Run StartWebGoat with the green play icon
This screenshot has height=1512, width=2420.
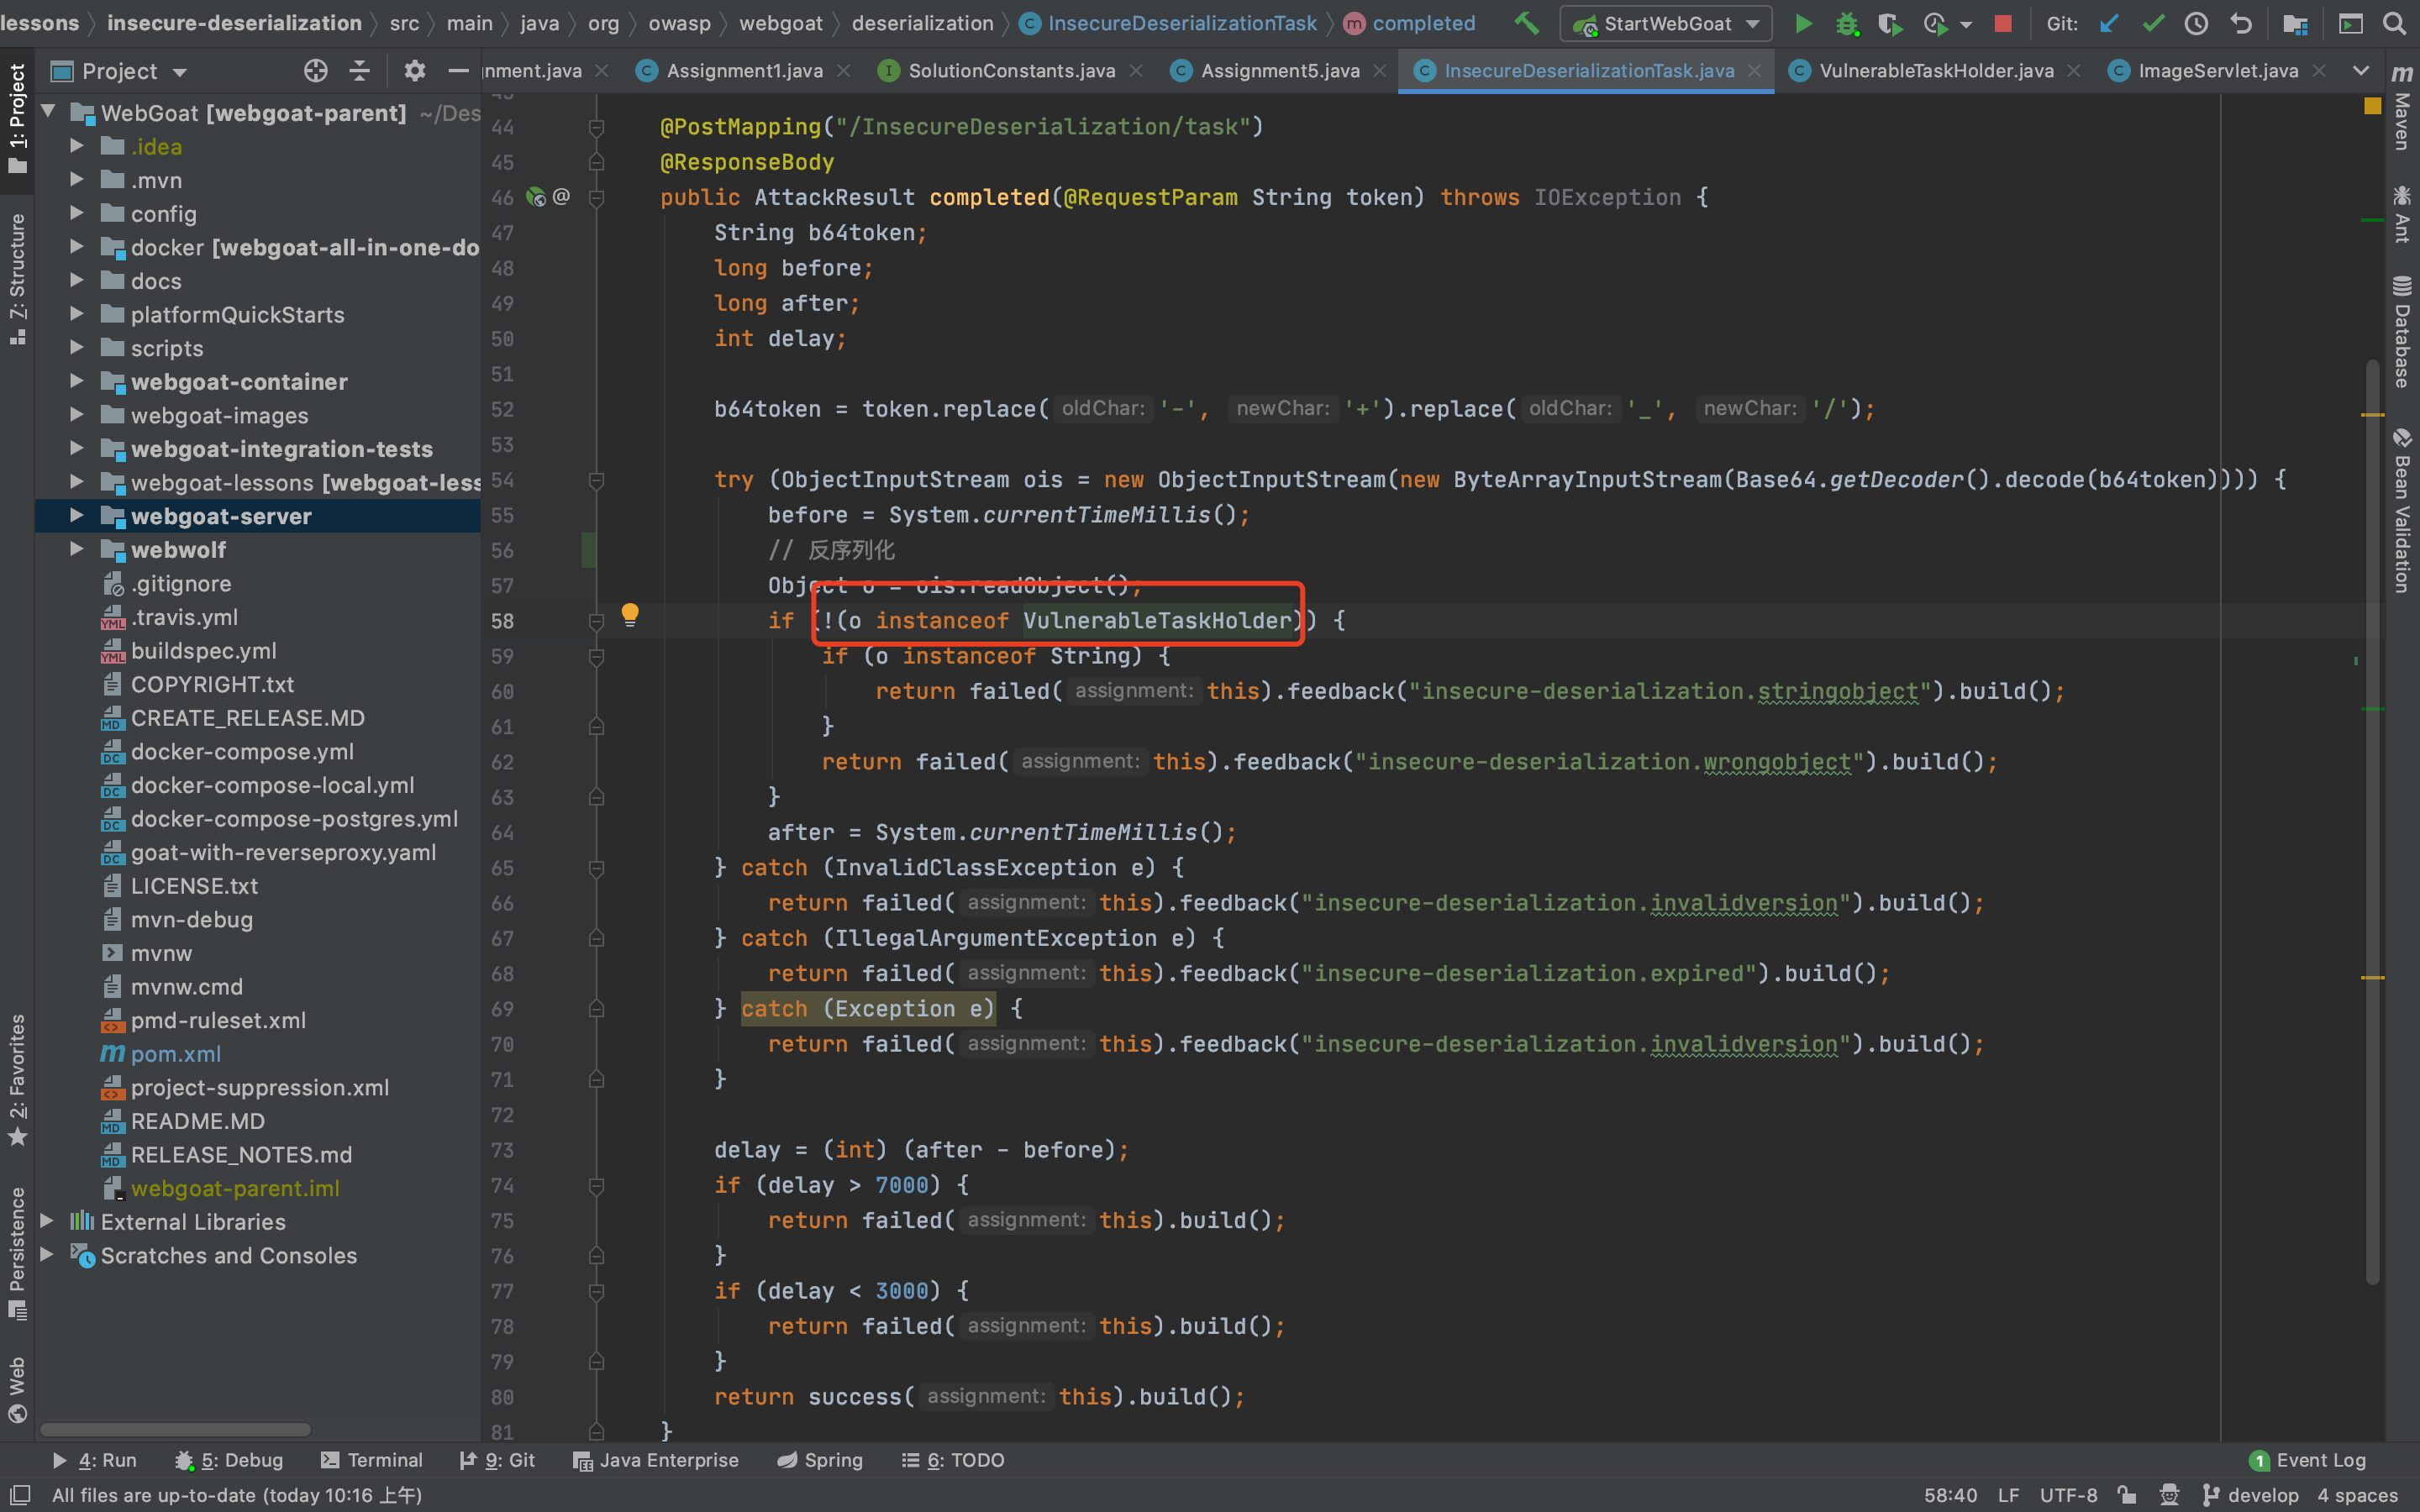click(x=1803, y=23)
